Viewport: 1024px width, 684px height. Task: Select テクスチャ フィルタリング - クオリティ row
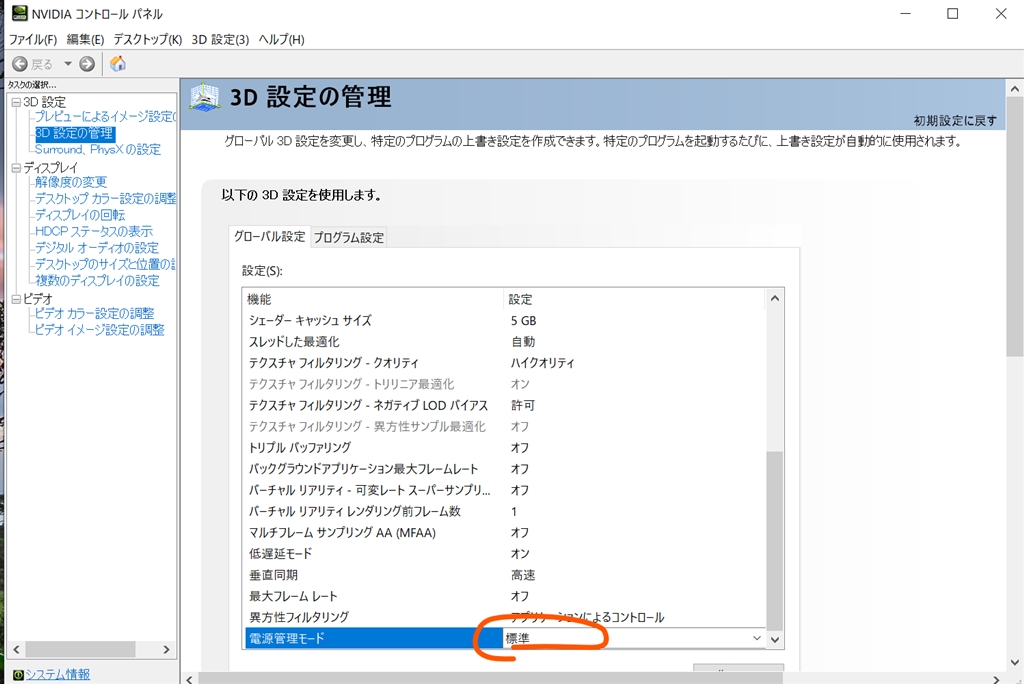(x=504, y=363)
